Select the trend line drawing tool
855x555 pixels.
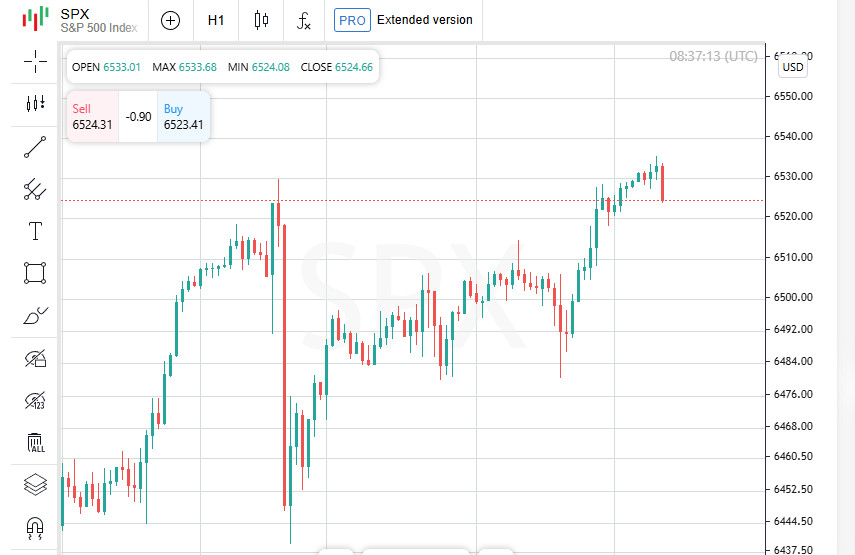click(x=35, y=147)
